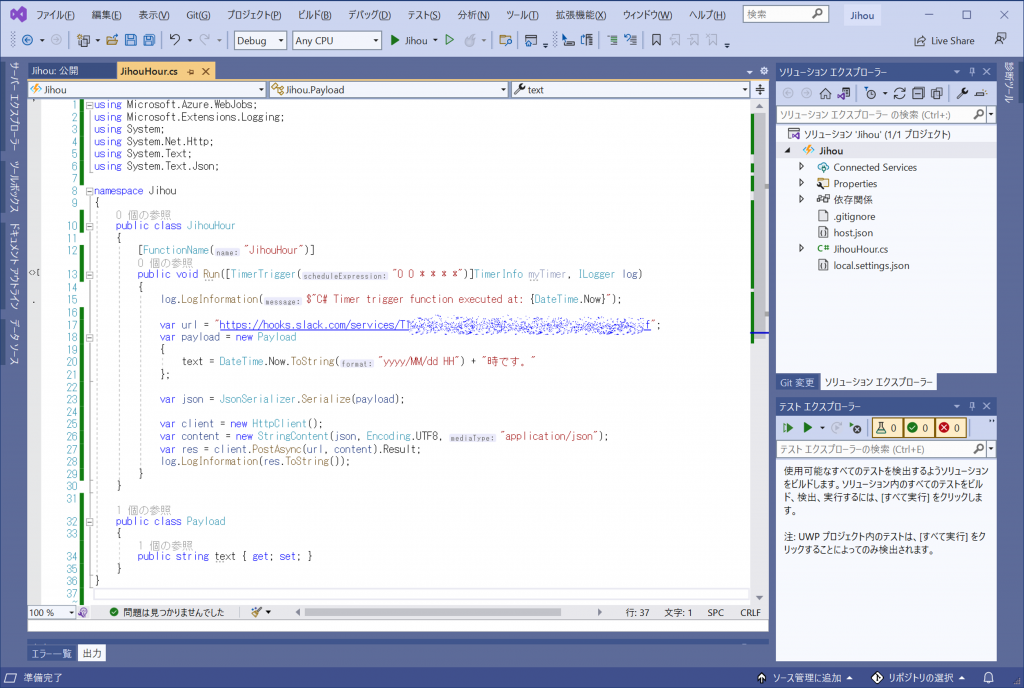Switch to the Git 変更 tab
The width and height of the screenshot is (1024, 688).
tap(797, 382)
